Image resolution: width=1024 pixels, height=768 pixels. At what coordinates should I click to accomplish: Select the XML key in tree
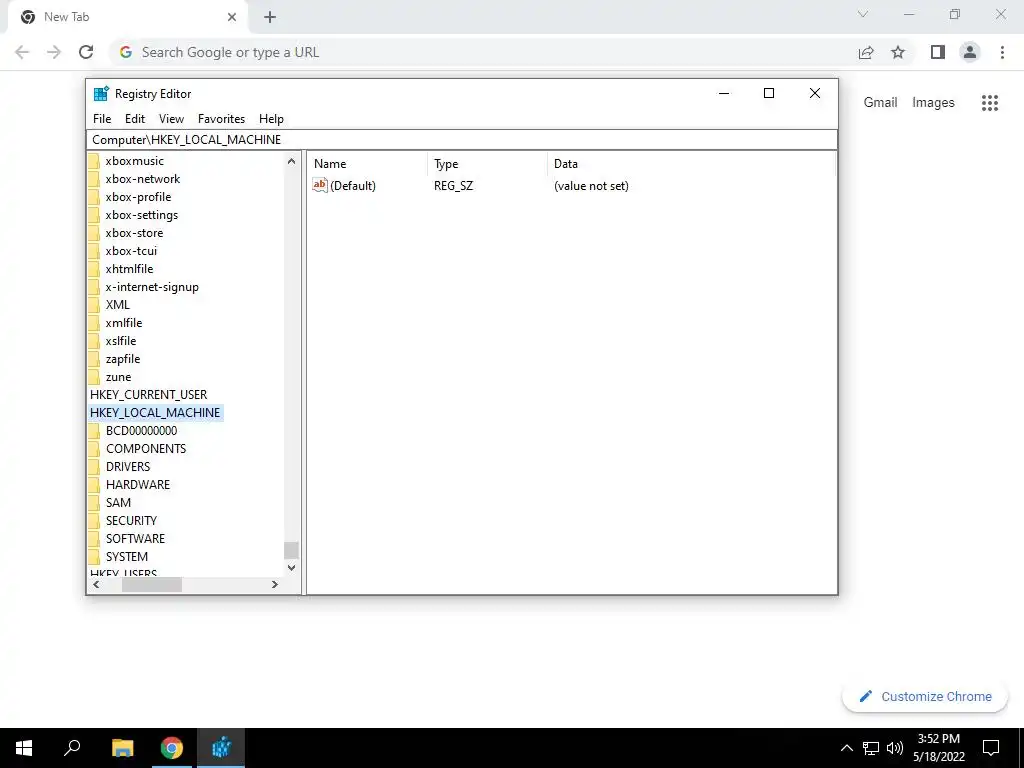118,305
